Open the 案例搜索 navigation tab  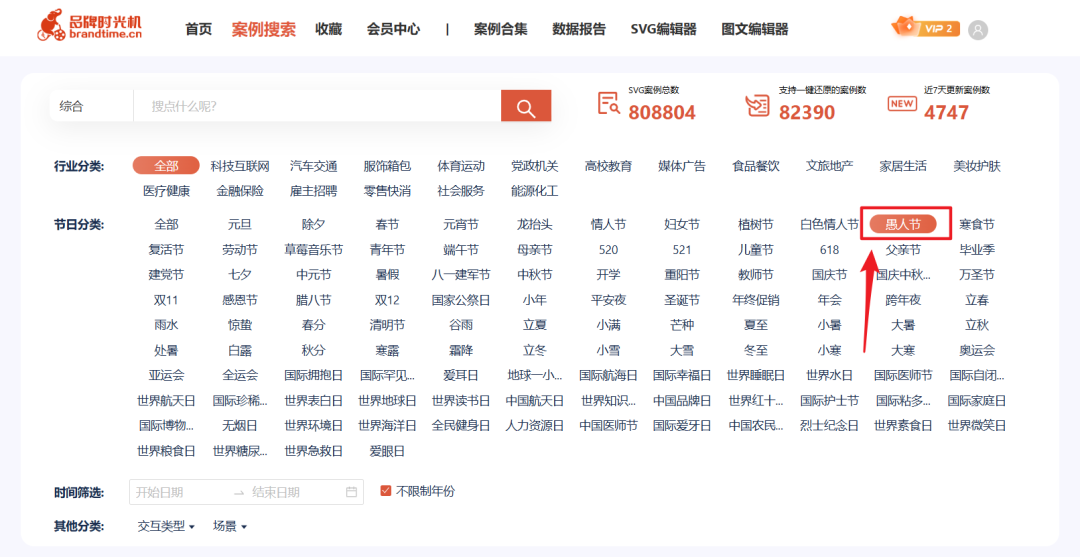click(x=264, y=29)
